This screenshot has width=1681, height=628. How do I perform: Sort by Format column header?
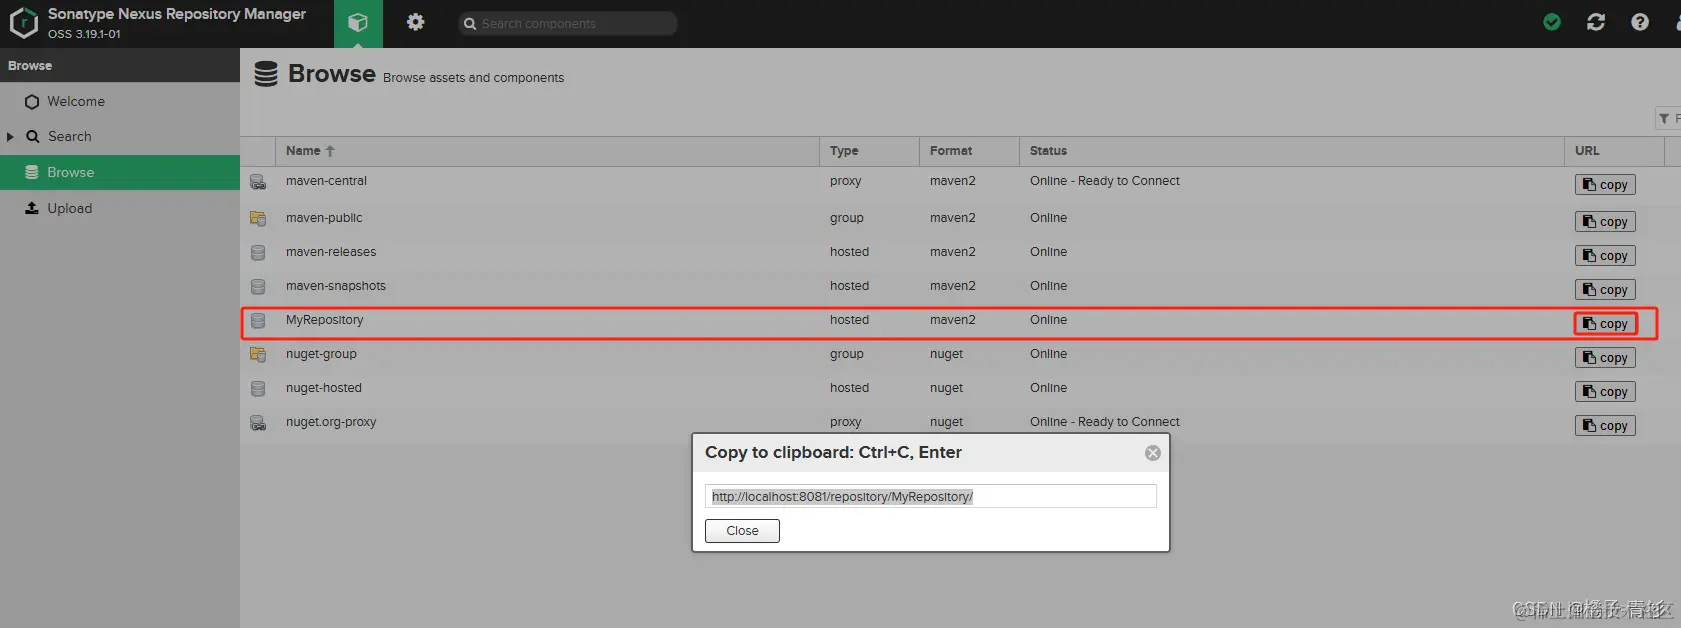[x=969, y=151]
